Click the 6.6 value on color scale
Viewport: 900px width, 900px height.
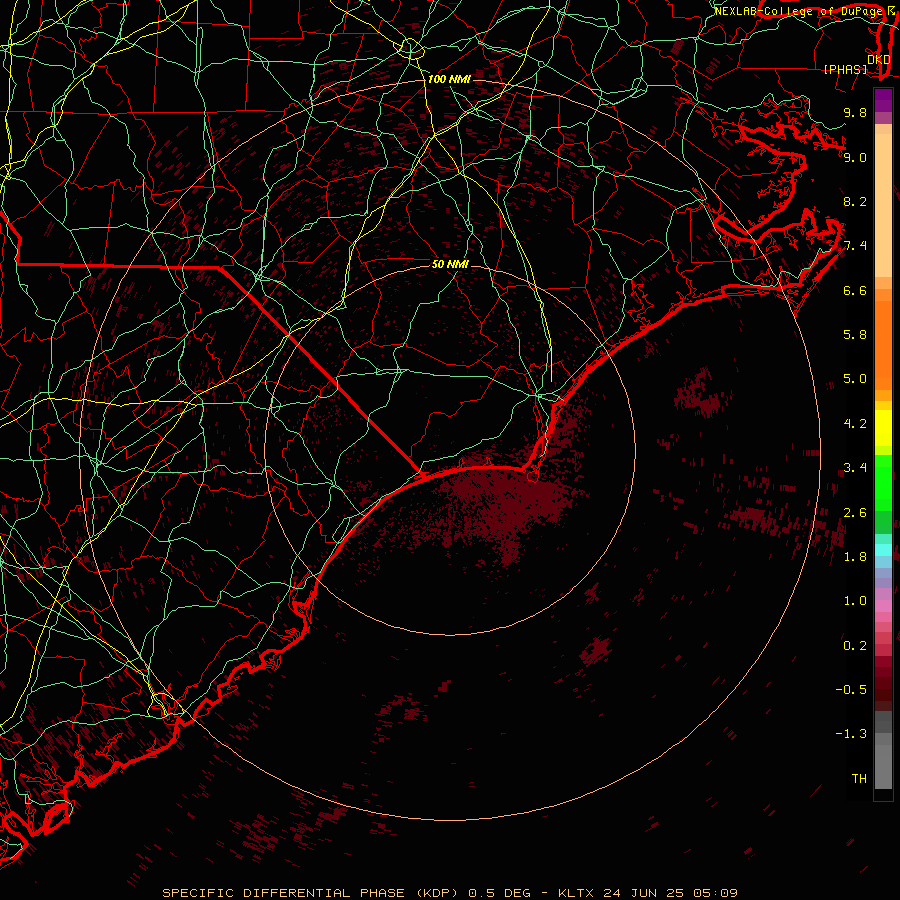(x=855, y=290)
